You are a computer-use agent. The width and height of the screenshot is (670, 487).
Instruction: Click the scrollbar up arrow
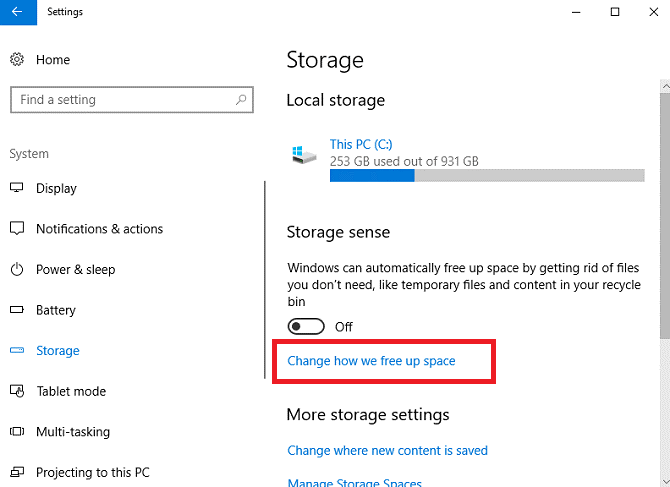click(x=665, y=86)
